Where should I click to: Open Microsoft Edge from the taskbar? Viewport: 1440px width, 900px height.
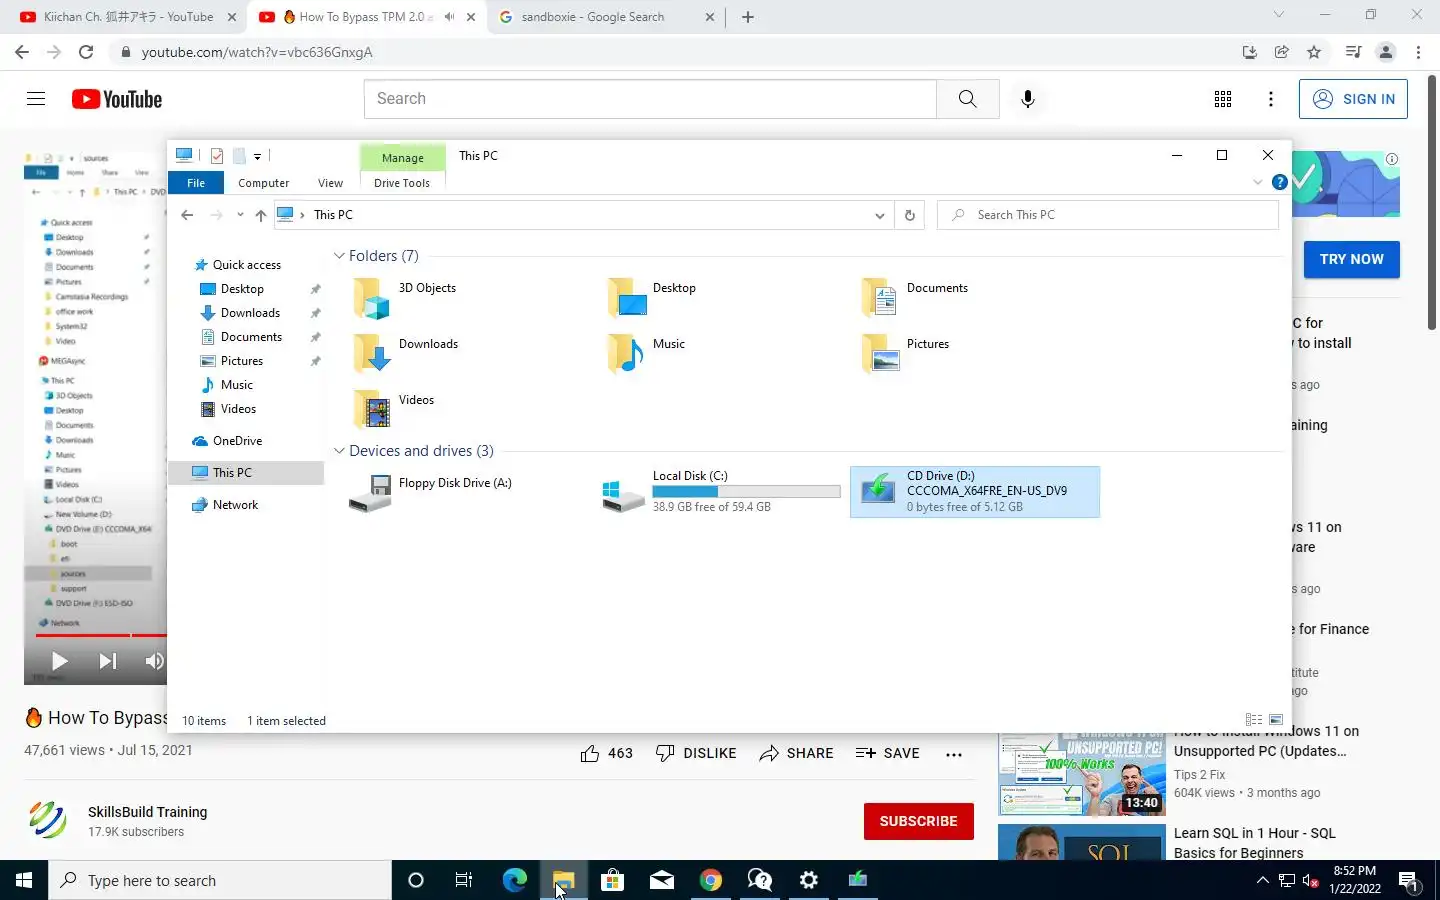514,880
